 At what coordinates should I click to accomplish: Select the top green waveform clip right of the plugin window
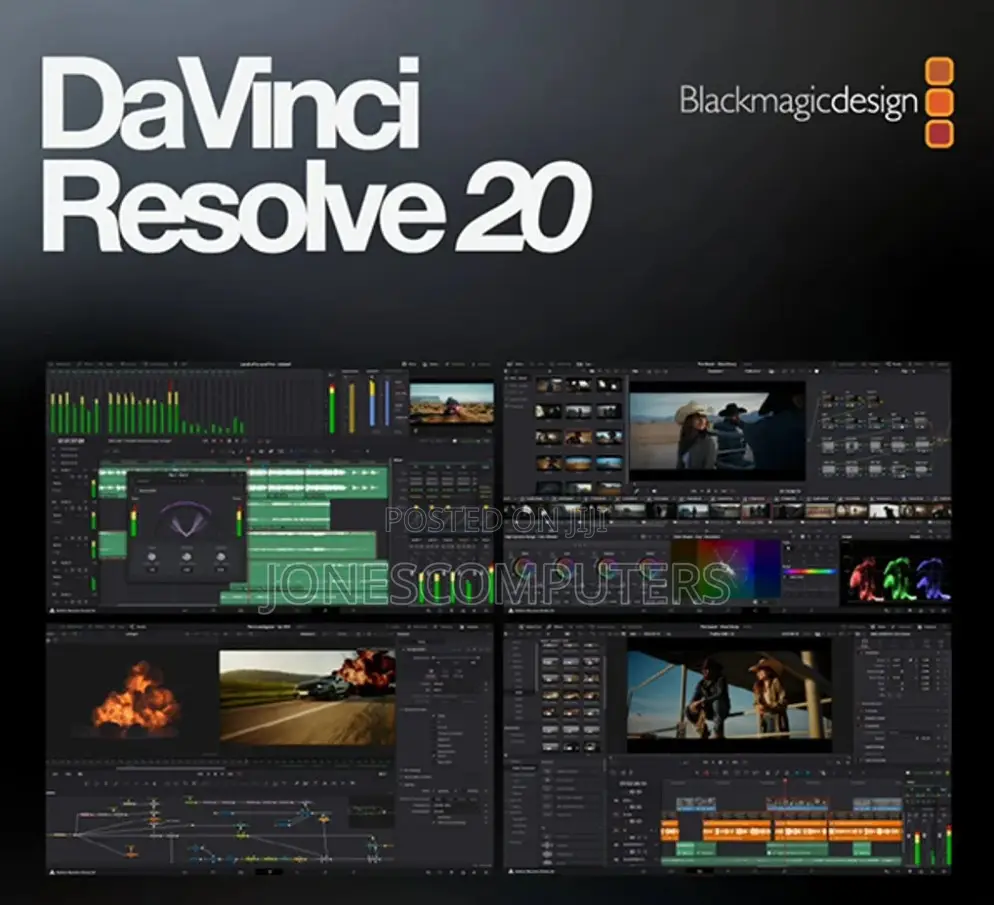(x=317, y=481)
